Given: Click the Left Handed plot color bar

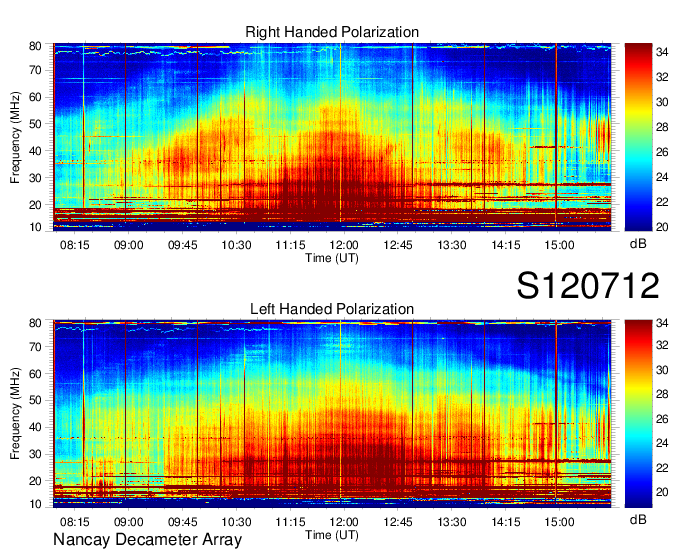Looking at the screenshot, I should [x=638, y=414].
